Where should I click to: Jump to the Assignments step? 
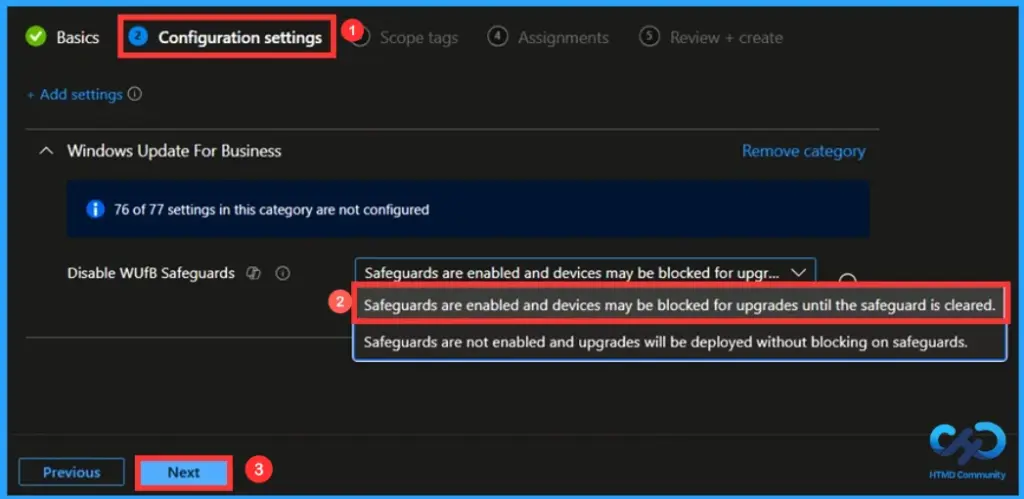click(x=548, y=37)
